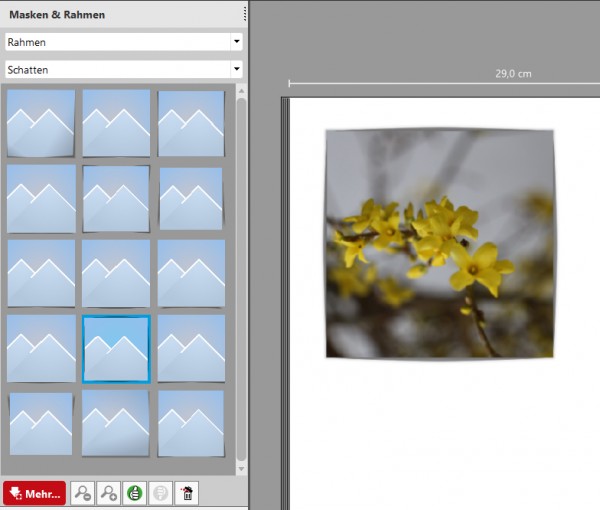600x510 pixels.
Task: Click the scrollbar up arrow in thumbnail list
Action: (x=241, y=91)
